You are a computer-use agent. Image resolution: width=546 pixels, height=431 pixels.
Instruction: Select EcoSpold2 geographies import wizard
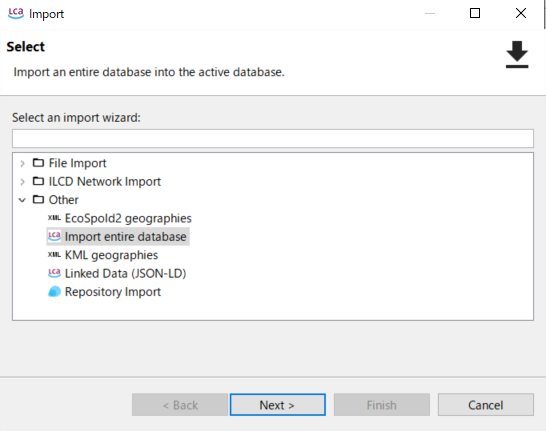pos(128,218)
